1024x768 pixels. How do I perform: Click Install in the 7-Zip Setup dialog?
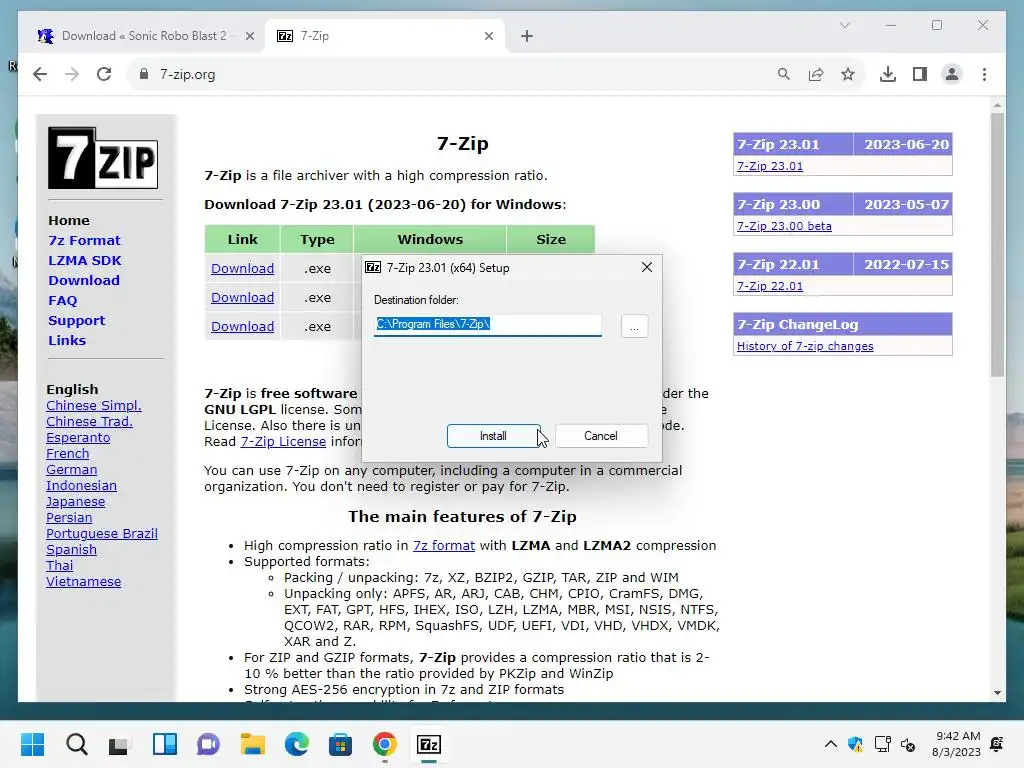[x=493, y=436]
